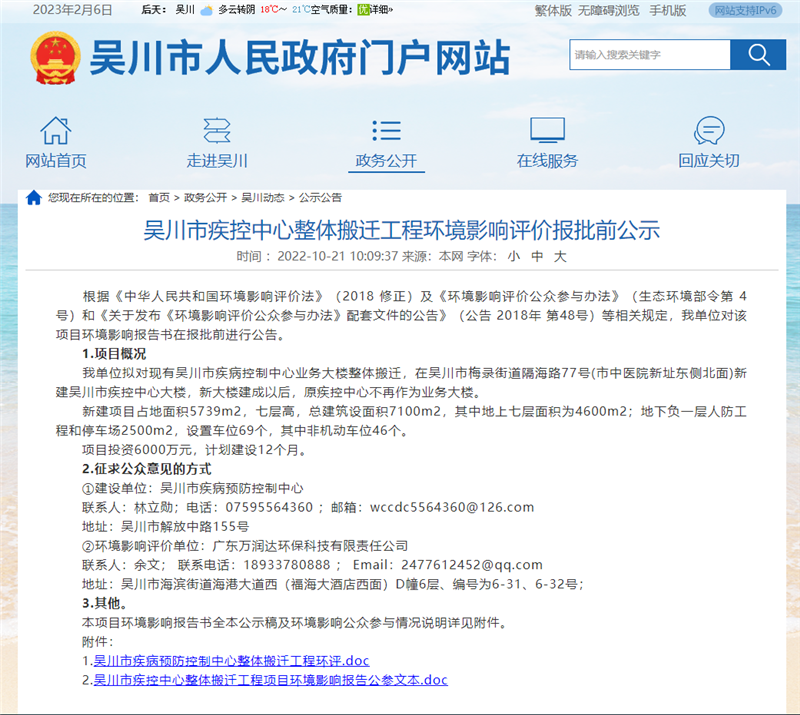Open the 在线服务 monitor icon

pos(547,131)
